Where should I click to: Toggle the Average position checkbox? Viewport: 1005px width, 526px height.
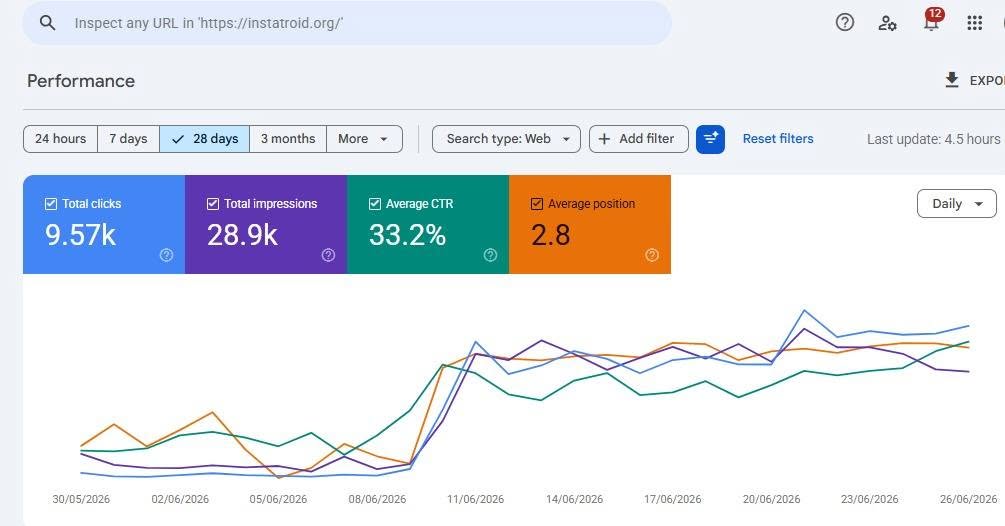[x=537, y=204]
